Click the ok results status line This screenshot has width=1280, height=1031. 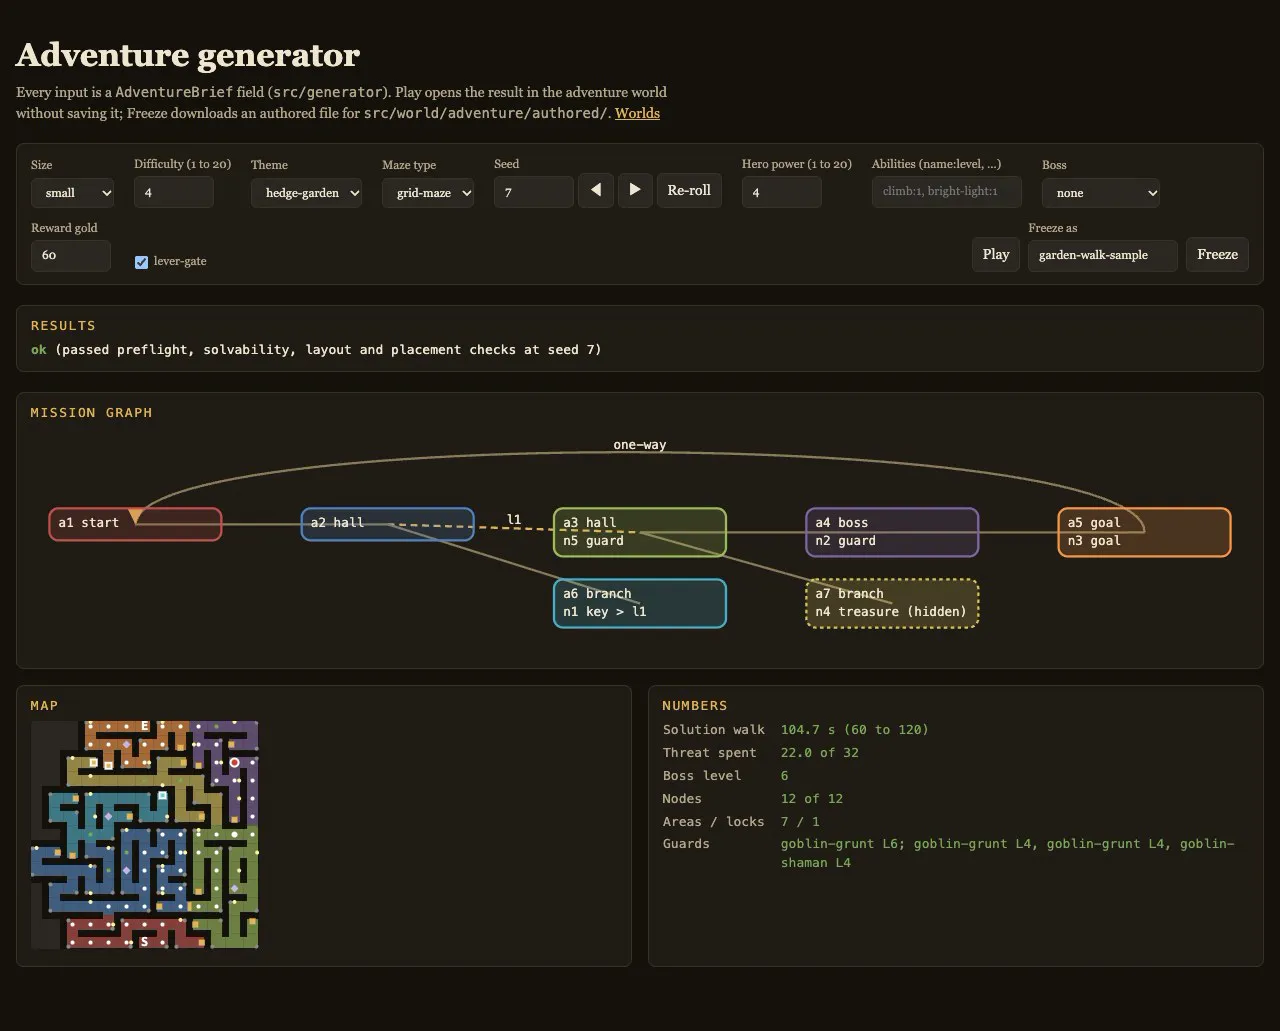click(316, 350)
